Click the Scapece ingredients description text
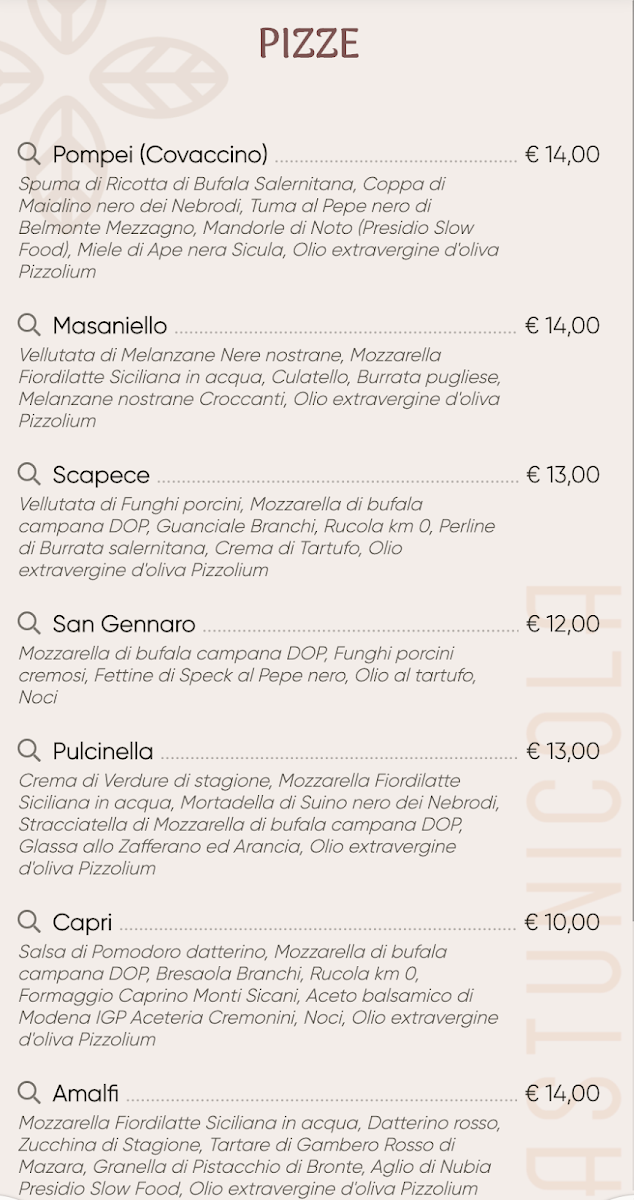This screenshot has width=634, height=1200. [257, 537]
